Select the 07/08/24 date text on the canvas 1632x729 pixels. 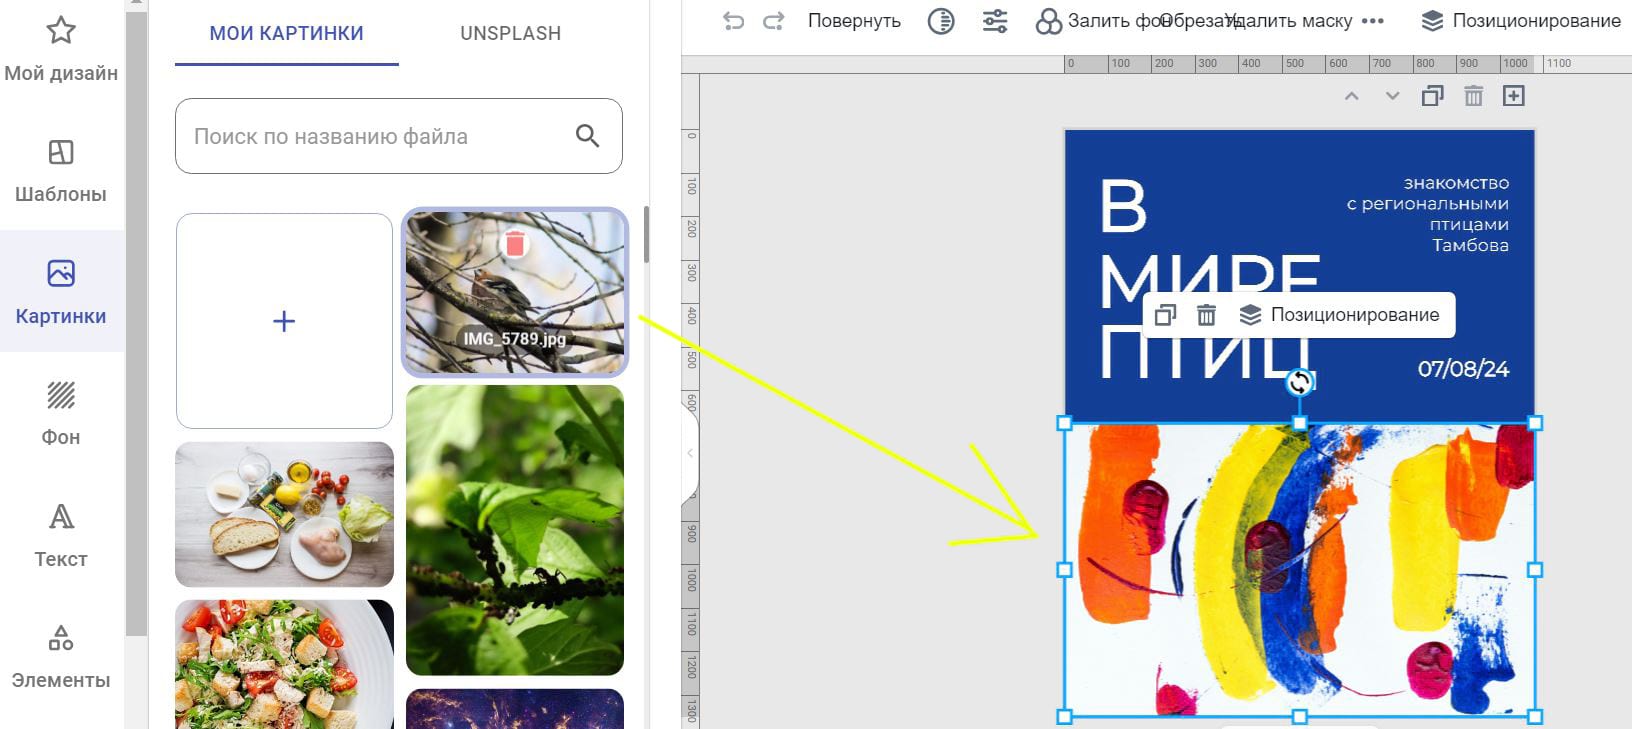coord(1463,369)
